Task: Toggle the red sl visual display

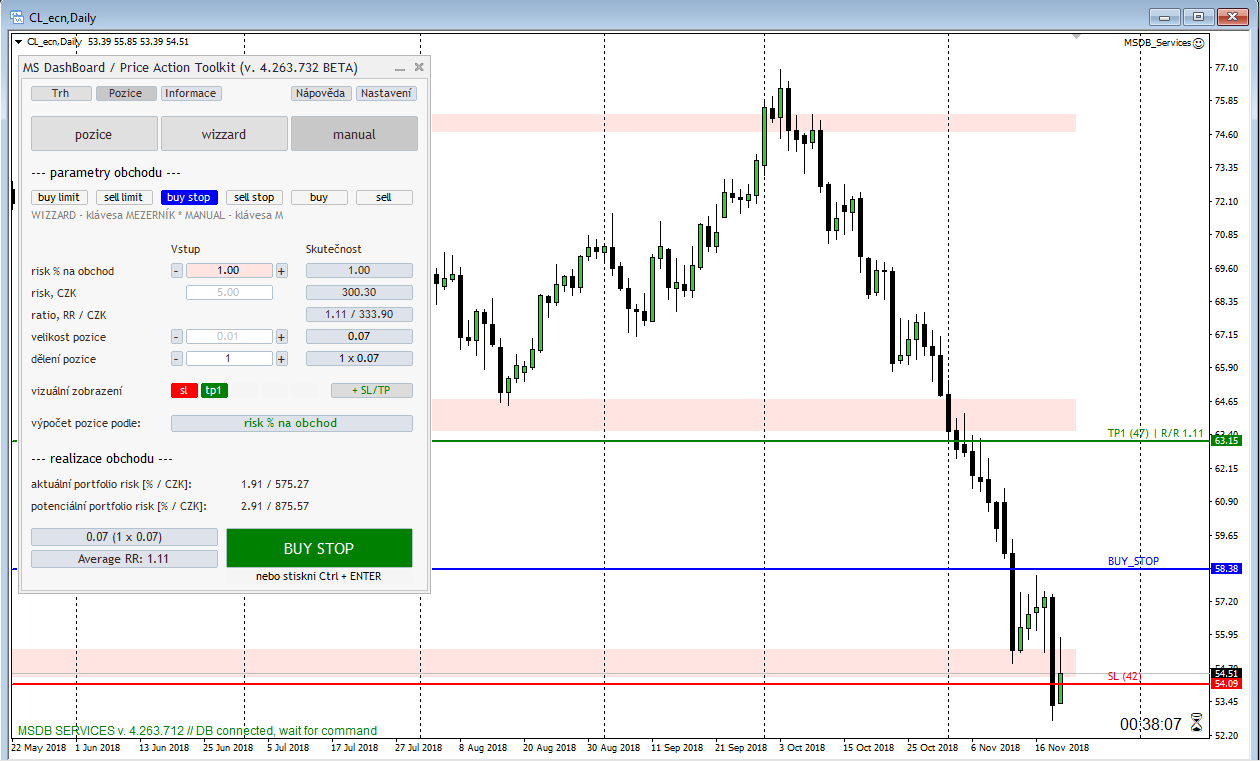Action: [x=184, y=391]
